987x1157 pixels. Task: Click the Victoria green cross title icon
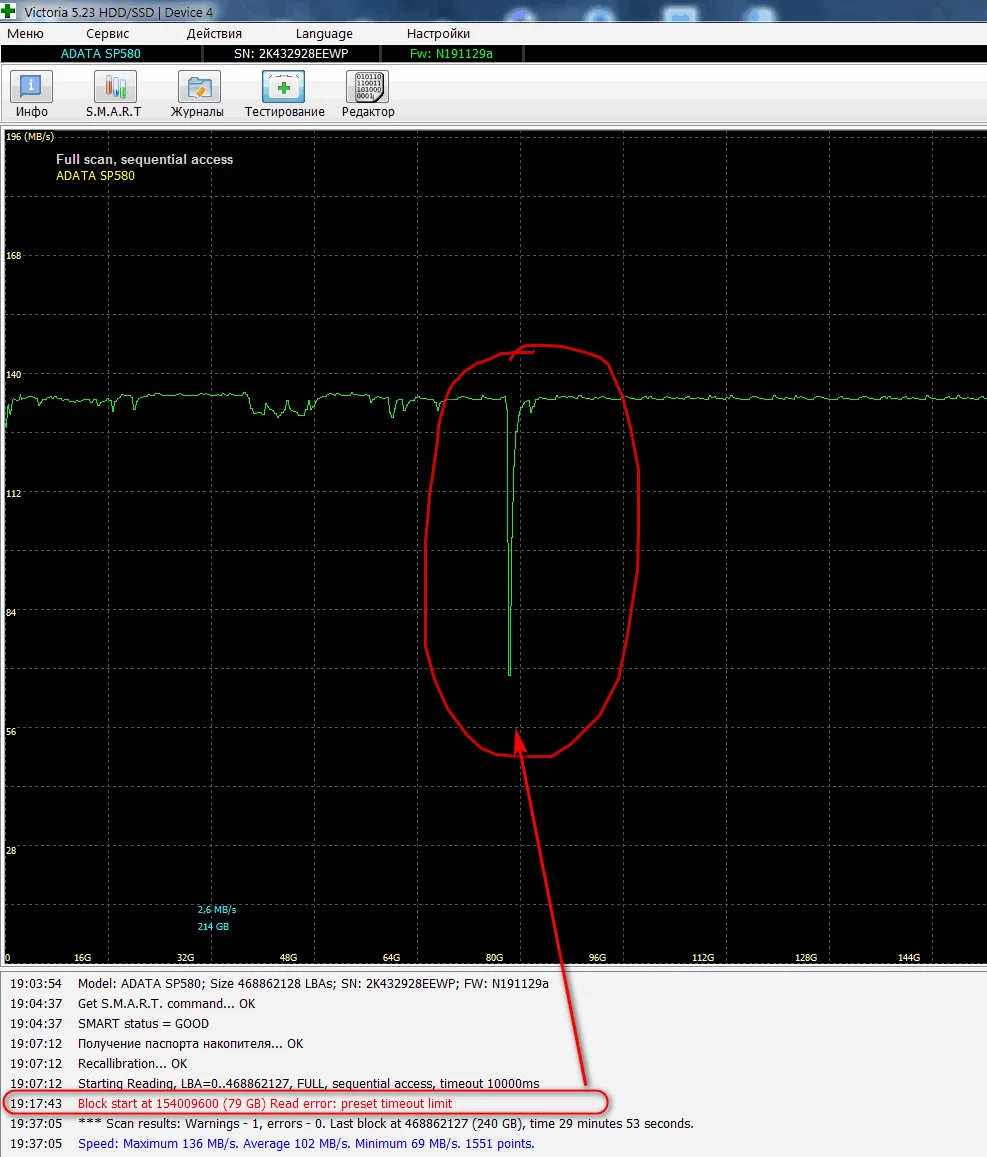[9, 11]
